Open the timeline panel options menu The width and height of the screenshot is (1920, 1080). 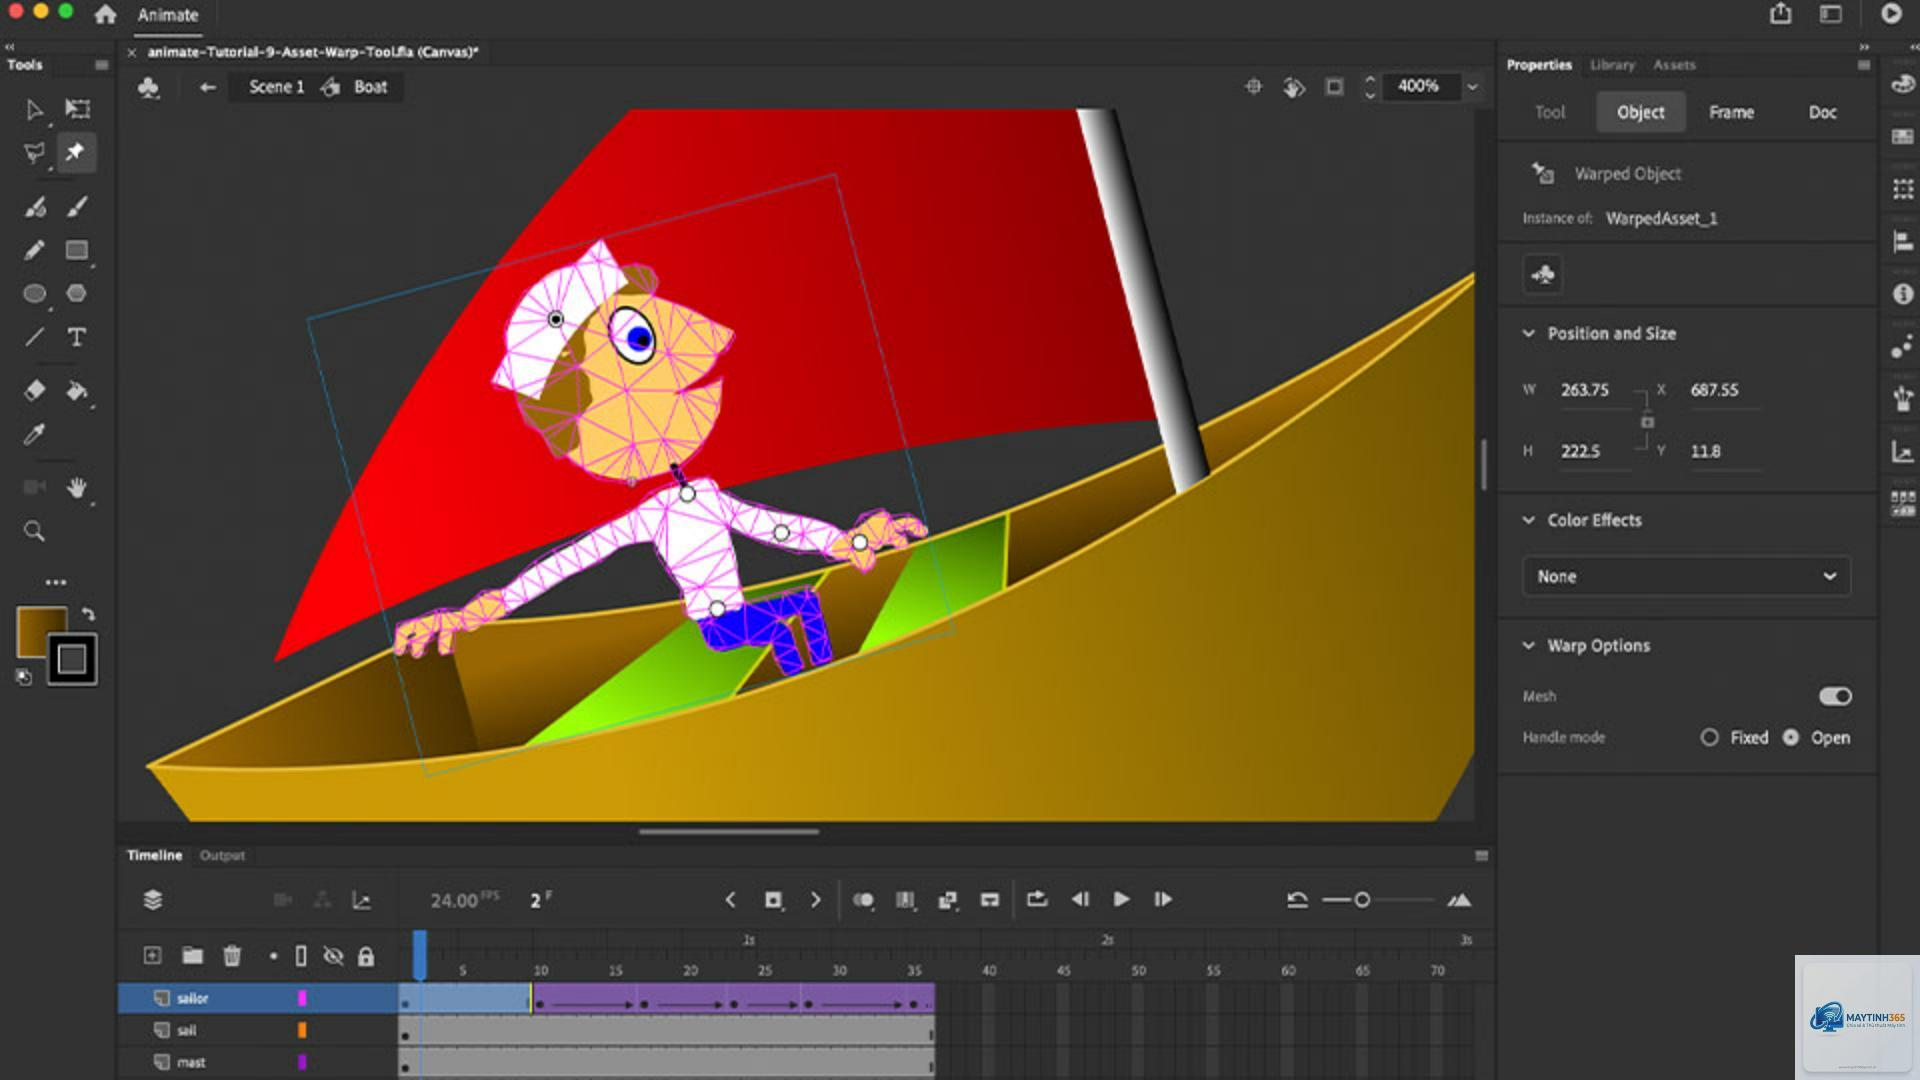pos(1481,855)
